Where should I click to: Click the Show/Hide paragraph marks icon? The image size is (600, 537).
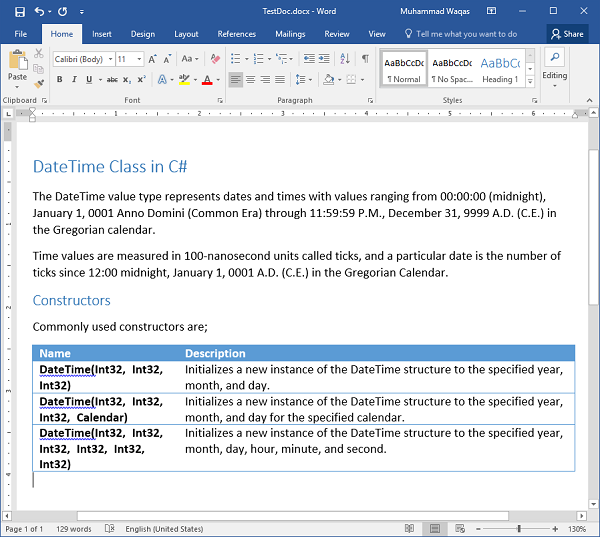click(365, 59)
